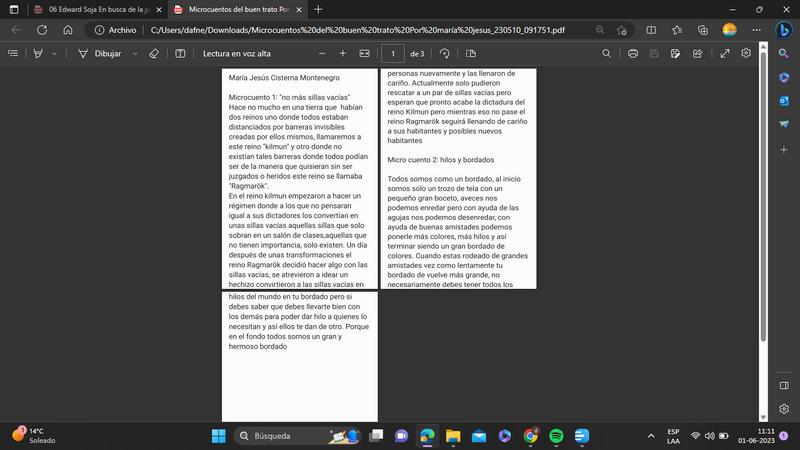Add a new app to the sidebar
The height and width of the screenshot is (450, 800).
pyautogui.click(x=784, y=149)
